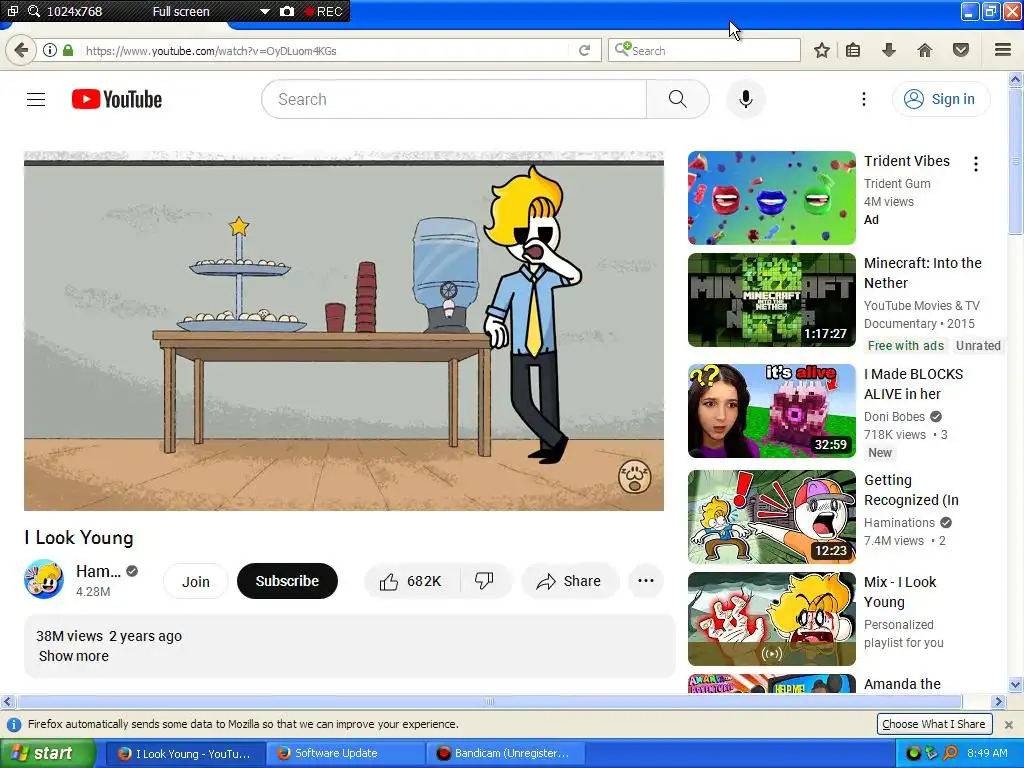
Task: Share the I Look Young video
Action: (569, 581)
